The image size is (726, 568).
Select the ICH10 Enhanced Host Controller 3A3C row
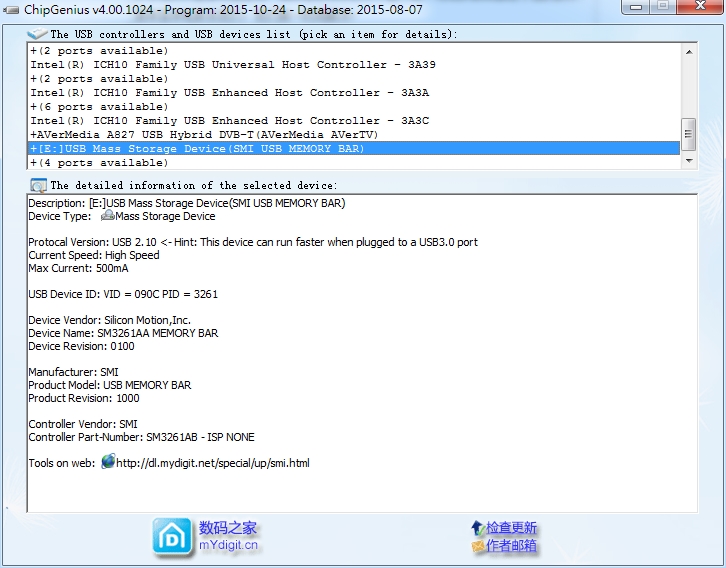point(354,120)
